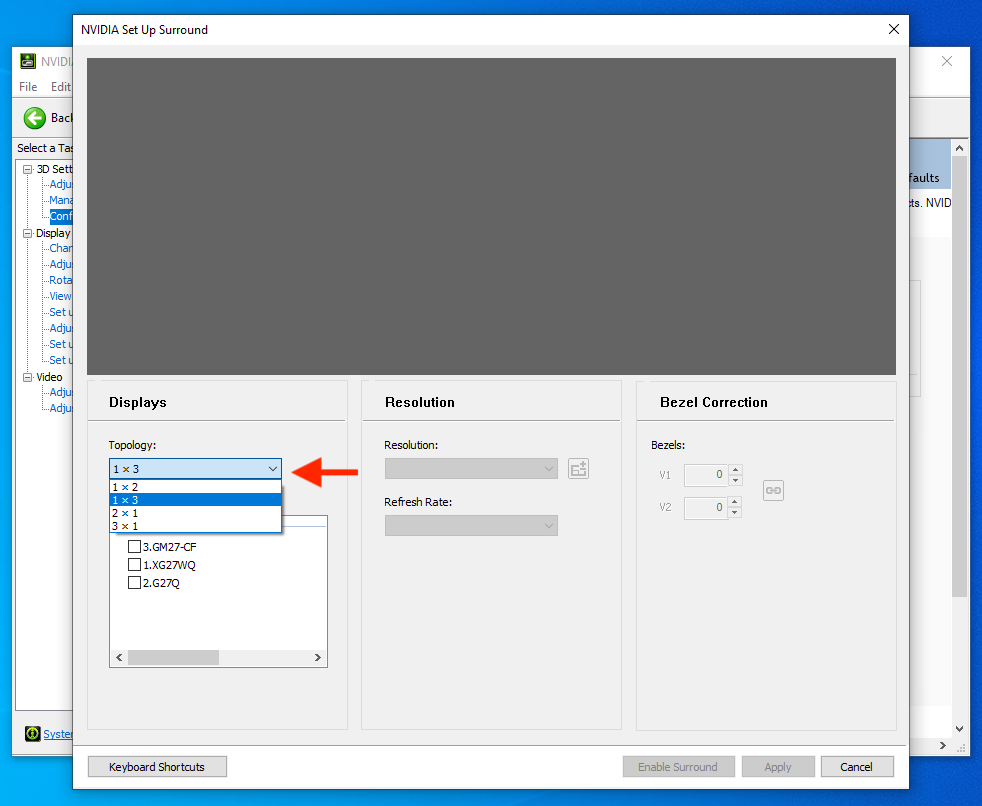Open the Refresh Rate dropdown
Screen dimensions: 982x806
[471, 525]
